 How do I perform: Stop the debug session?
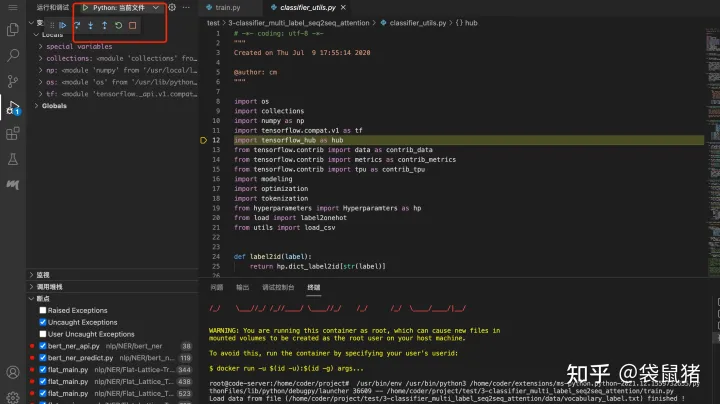(133, 25)
